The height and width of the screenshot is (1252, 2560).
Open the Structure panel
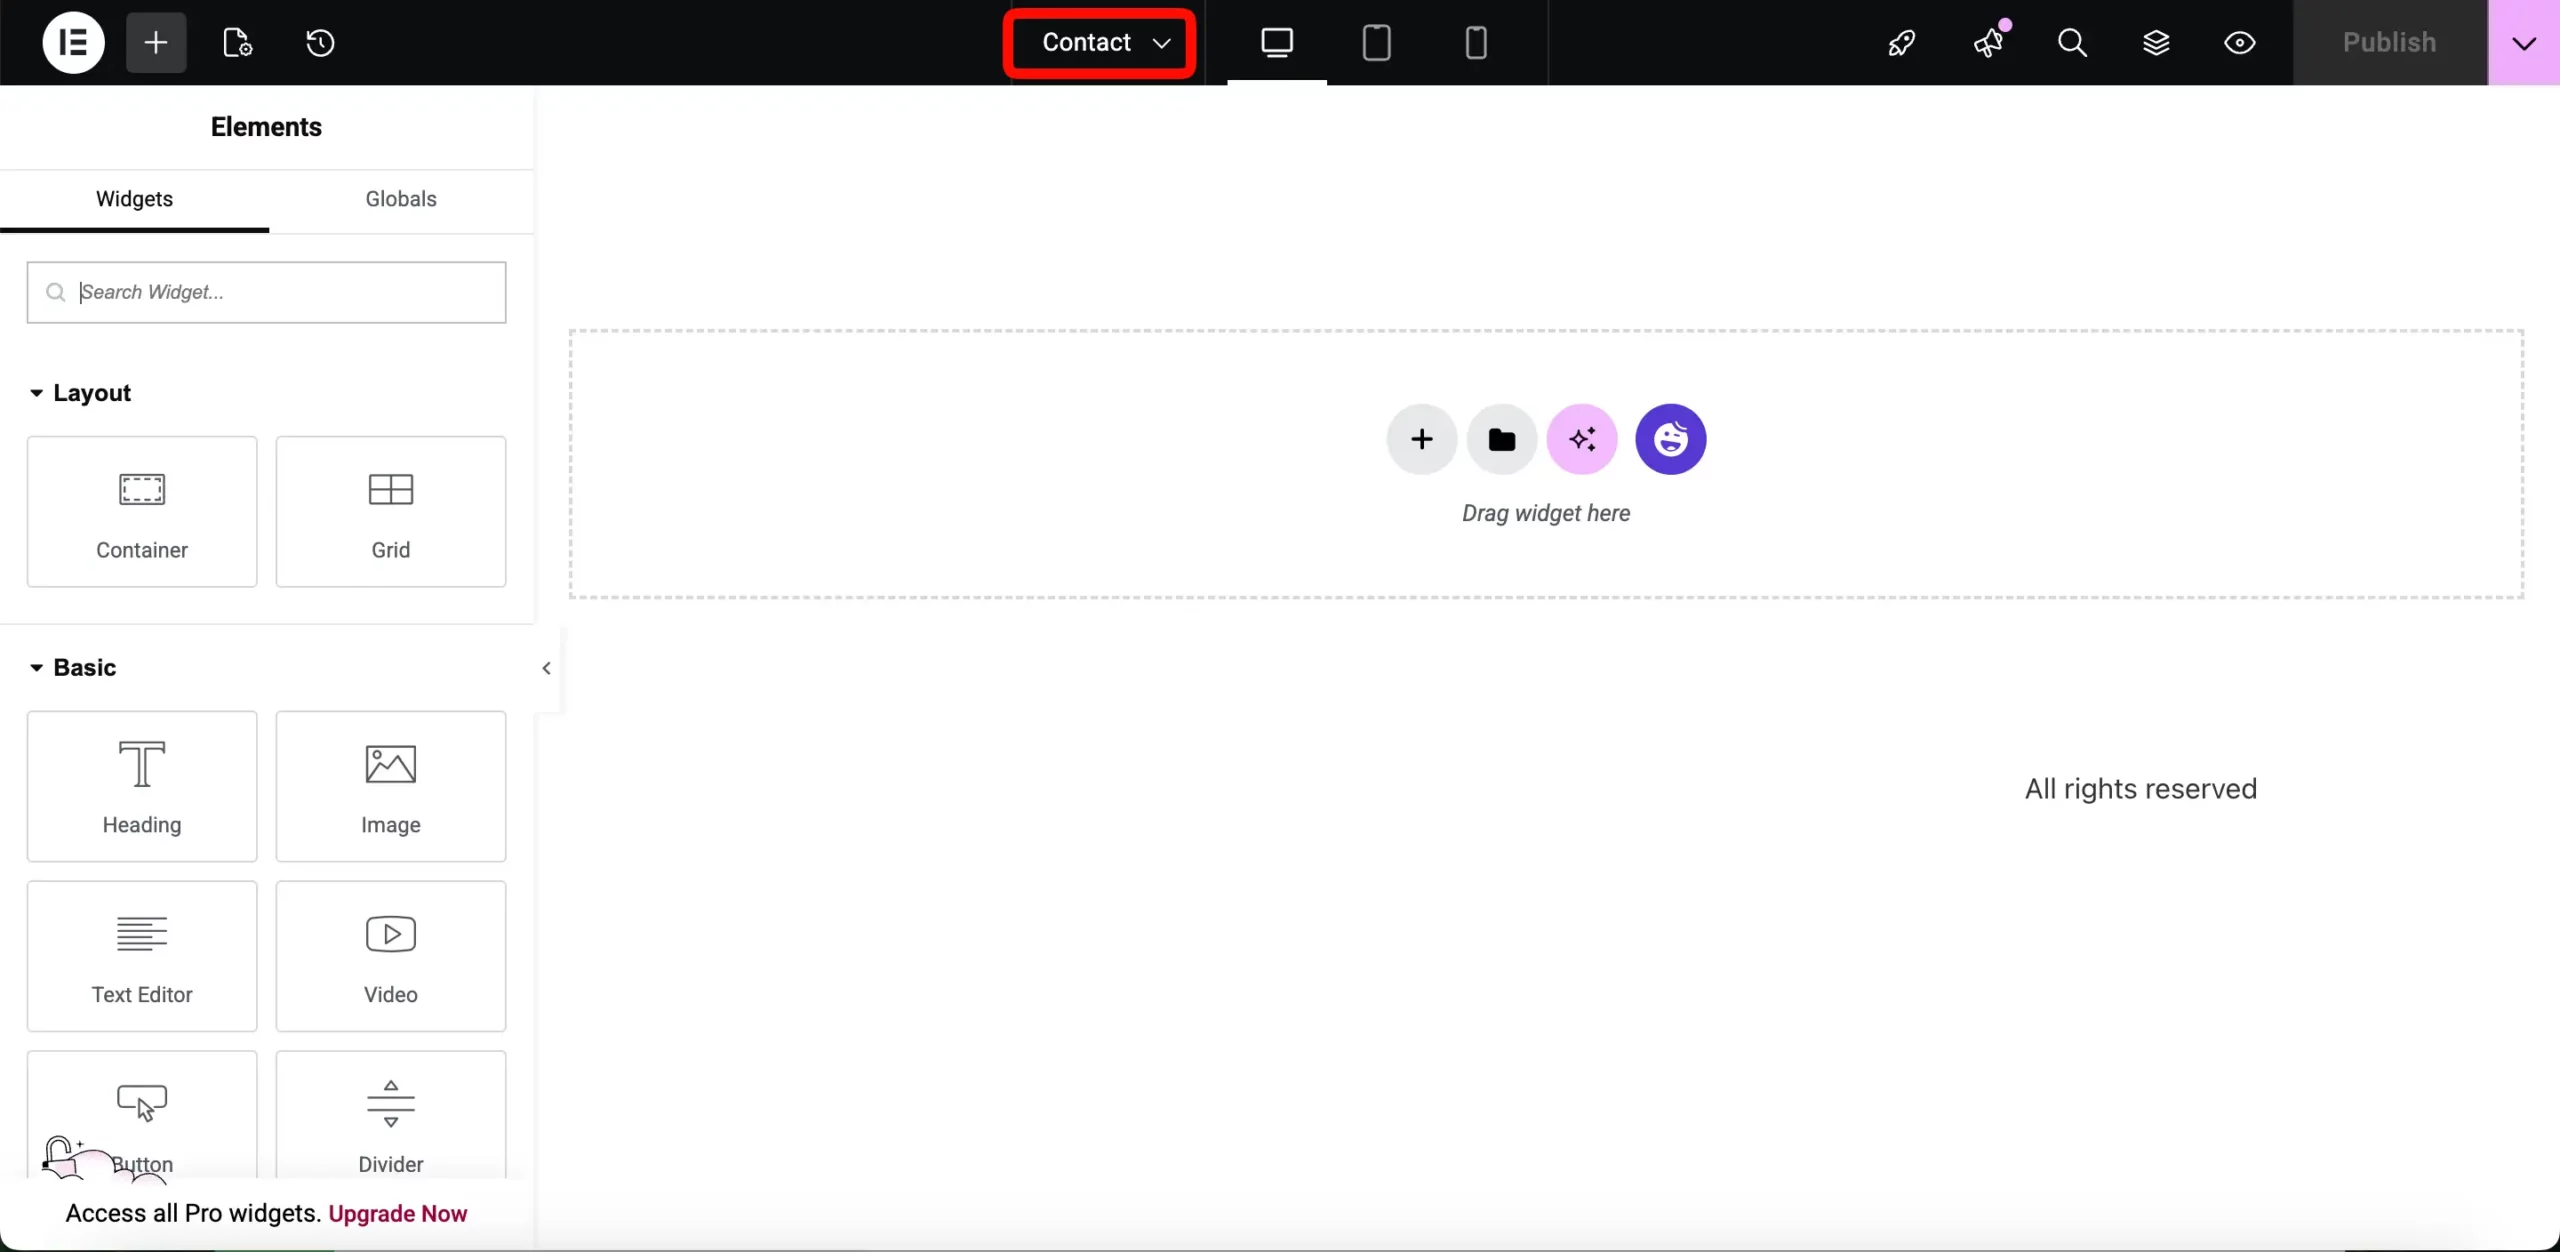[2158, 42]
